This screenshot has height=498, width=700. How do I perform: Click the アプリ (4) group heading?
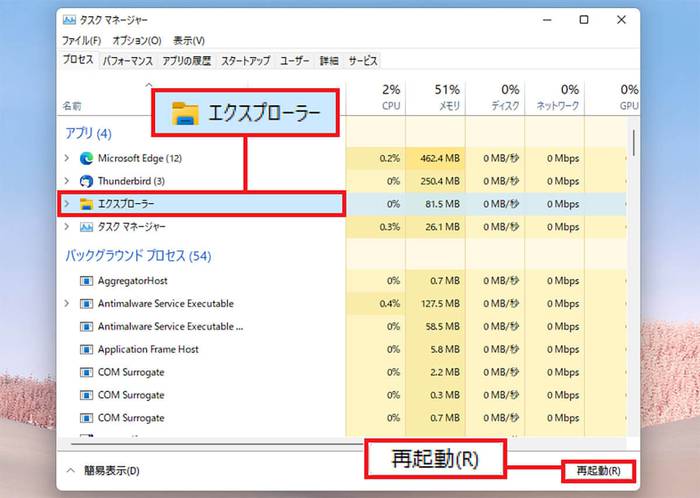[x=88, y=133]
